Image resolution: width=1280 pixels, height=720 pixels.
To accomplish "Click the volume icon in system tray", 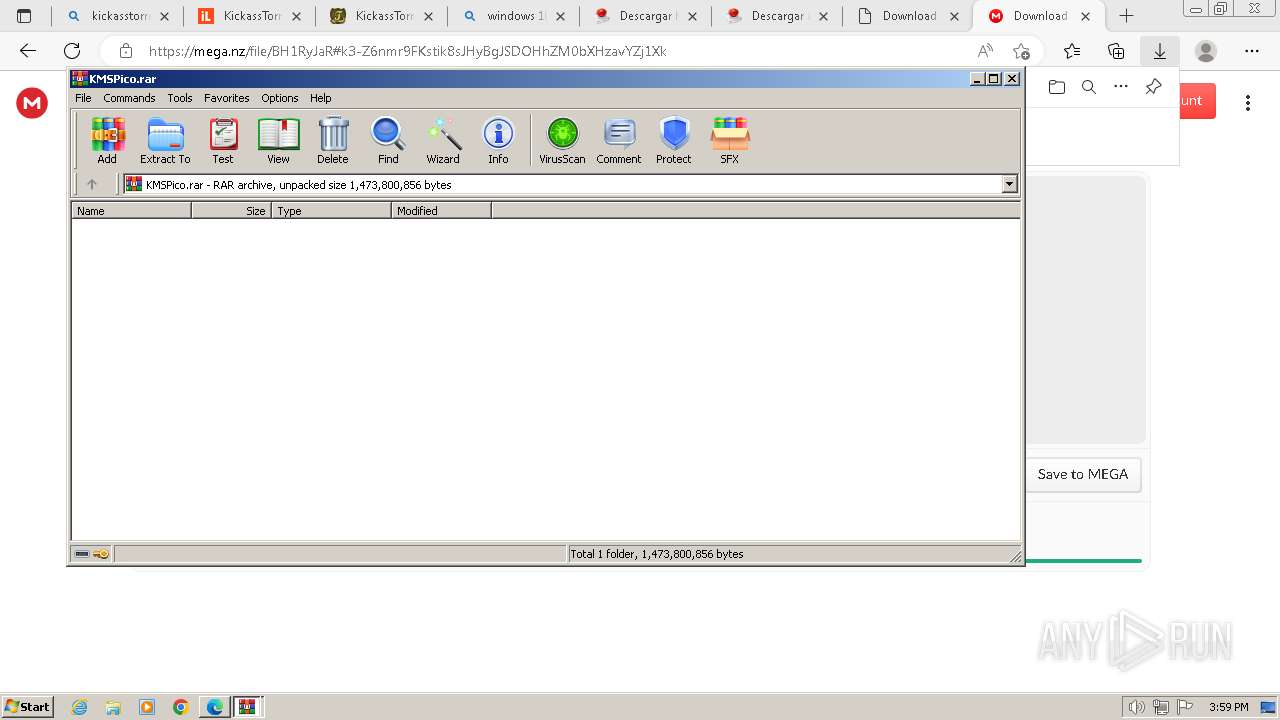I will point(1136,707).
